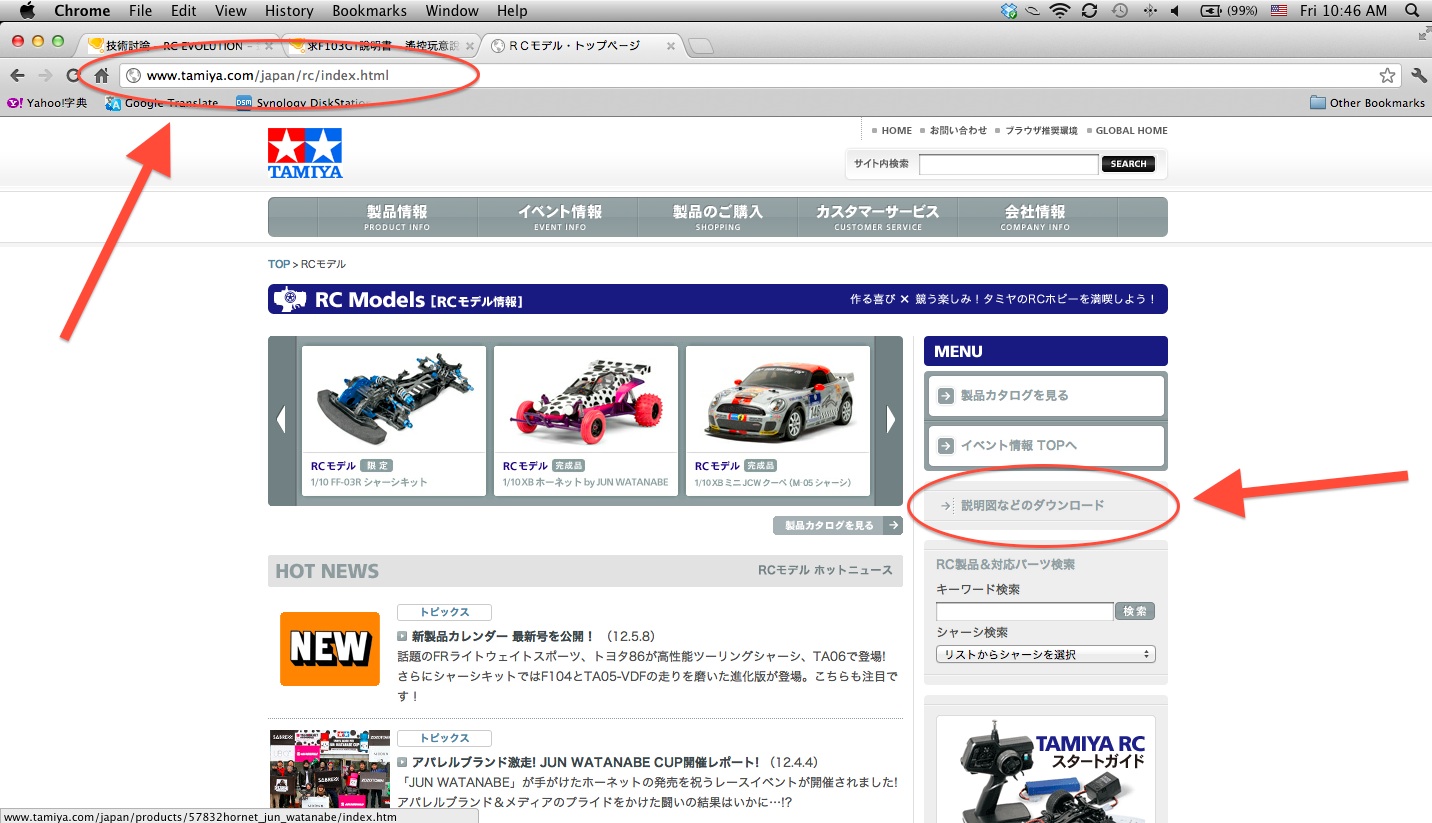The height and width of the screenshot is (823, 1432).
Task: Click the browser address bar URL
Action: [x=268, y=75]
